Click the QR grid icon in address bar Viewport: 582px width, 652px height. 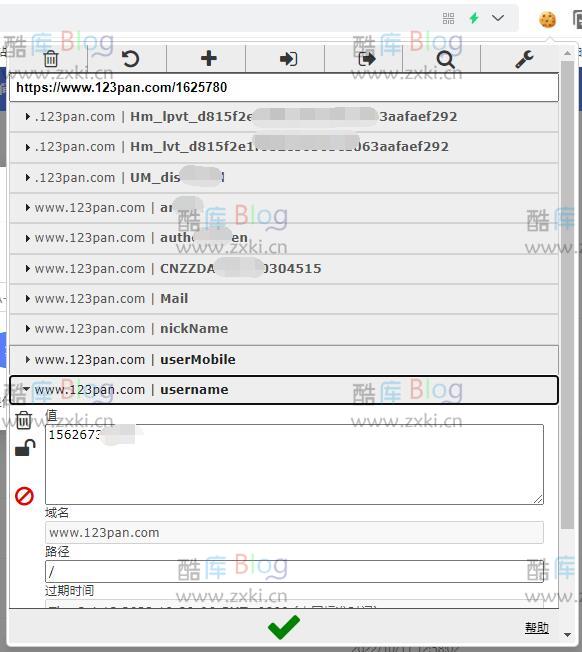coord(448,18)
